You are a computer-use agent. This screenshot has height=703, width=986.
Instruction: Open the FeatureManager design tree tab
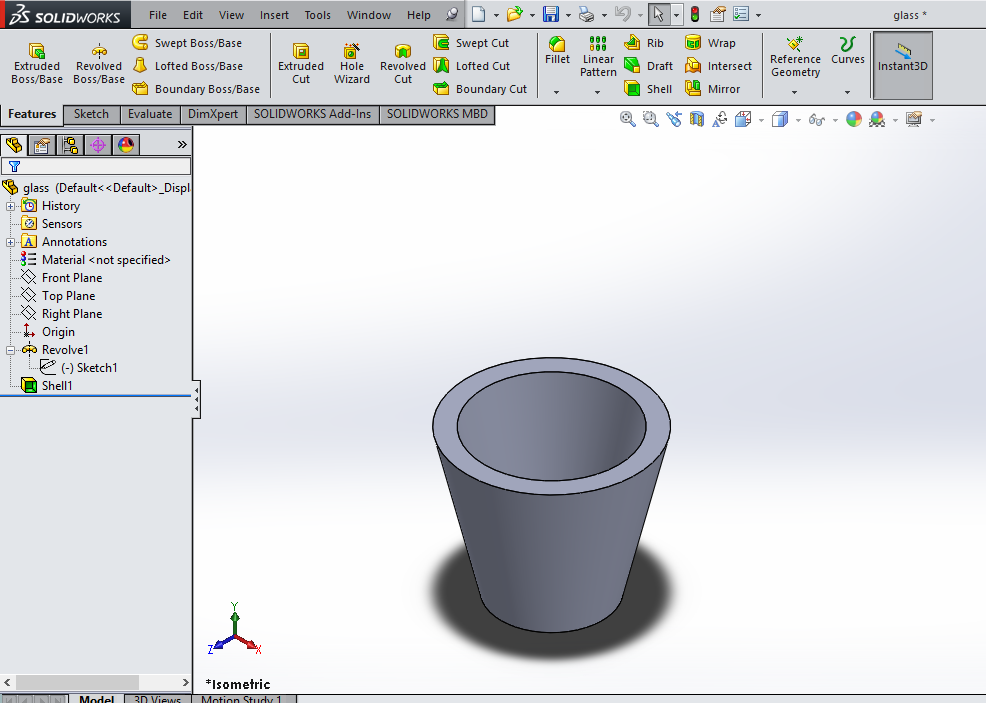pos(14,145)
